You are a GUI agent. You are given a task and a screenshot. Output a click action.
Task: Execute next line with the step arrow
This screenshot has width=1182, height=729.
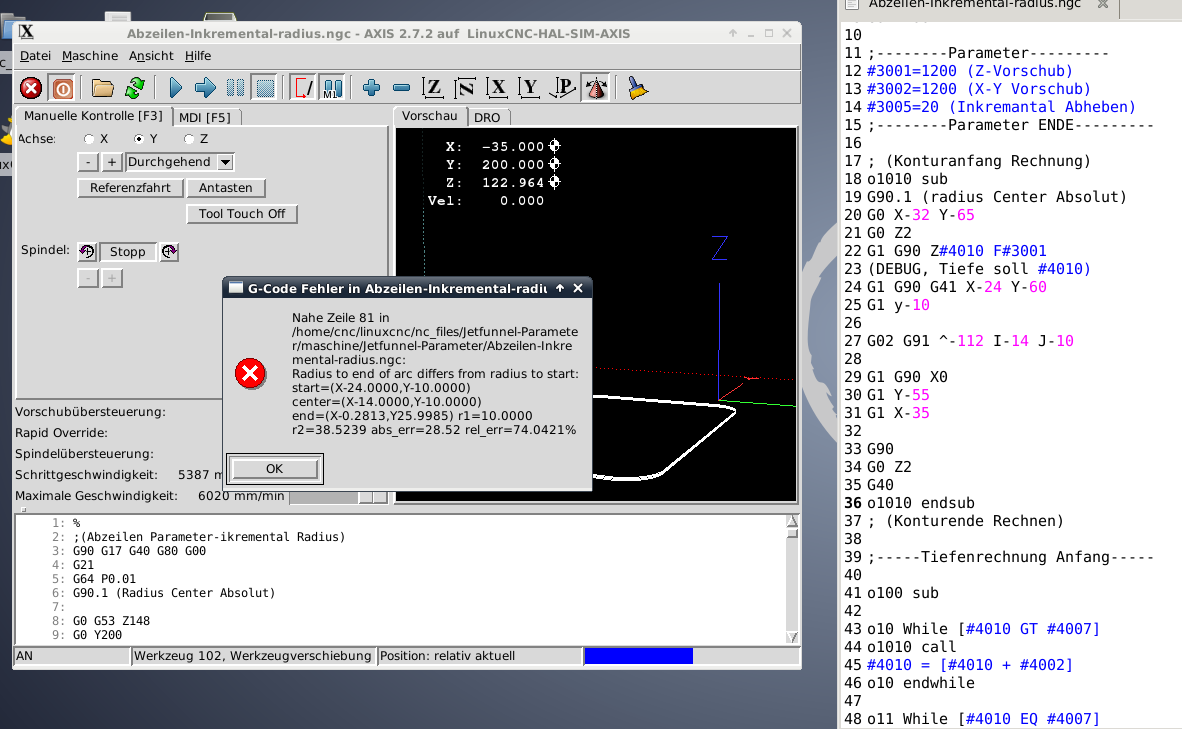[x=205, y=88]
